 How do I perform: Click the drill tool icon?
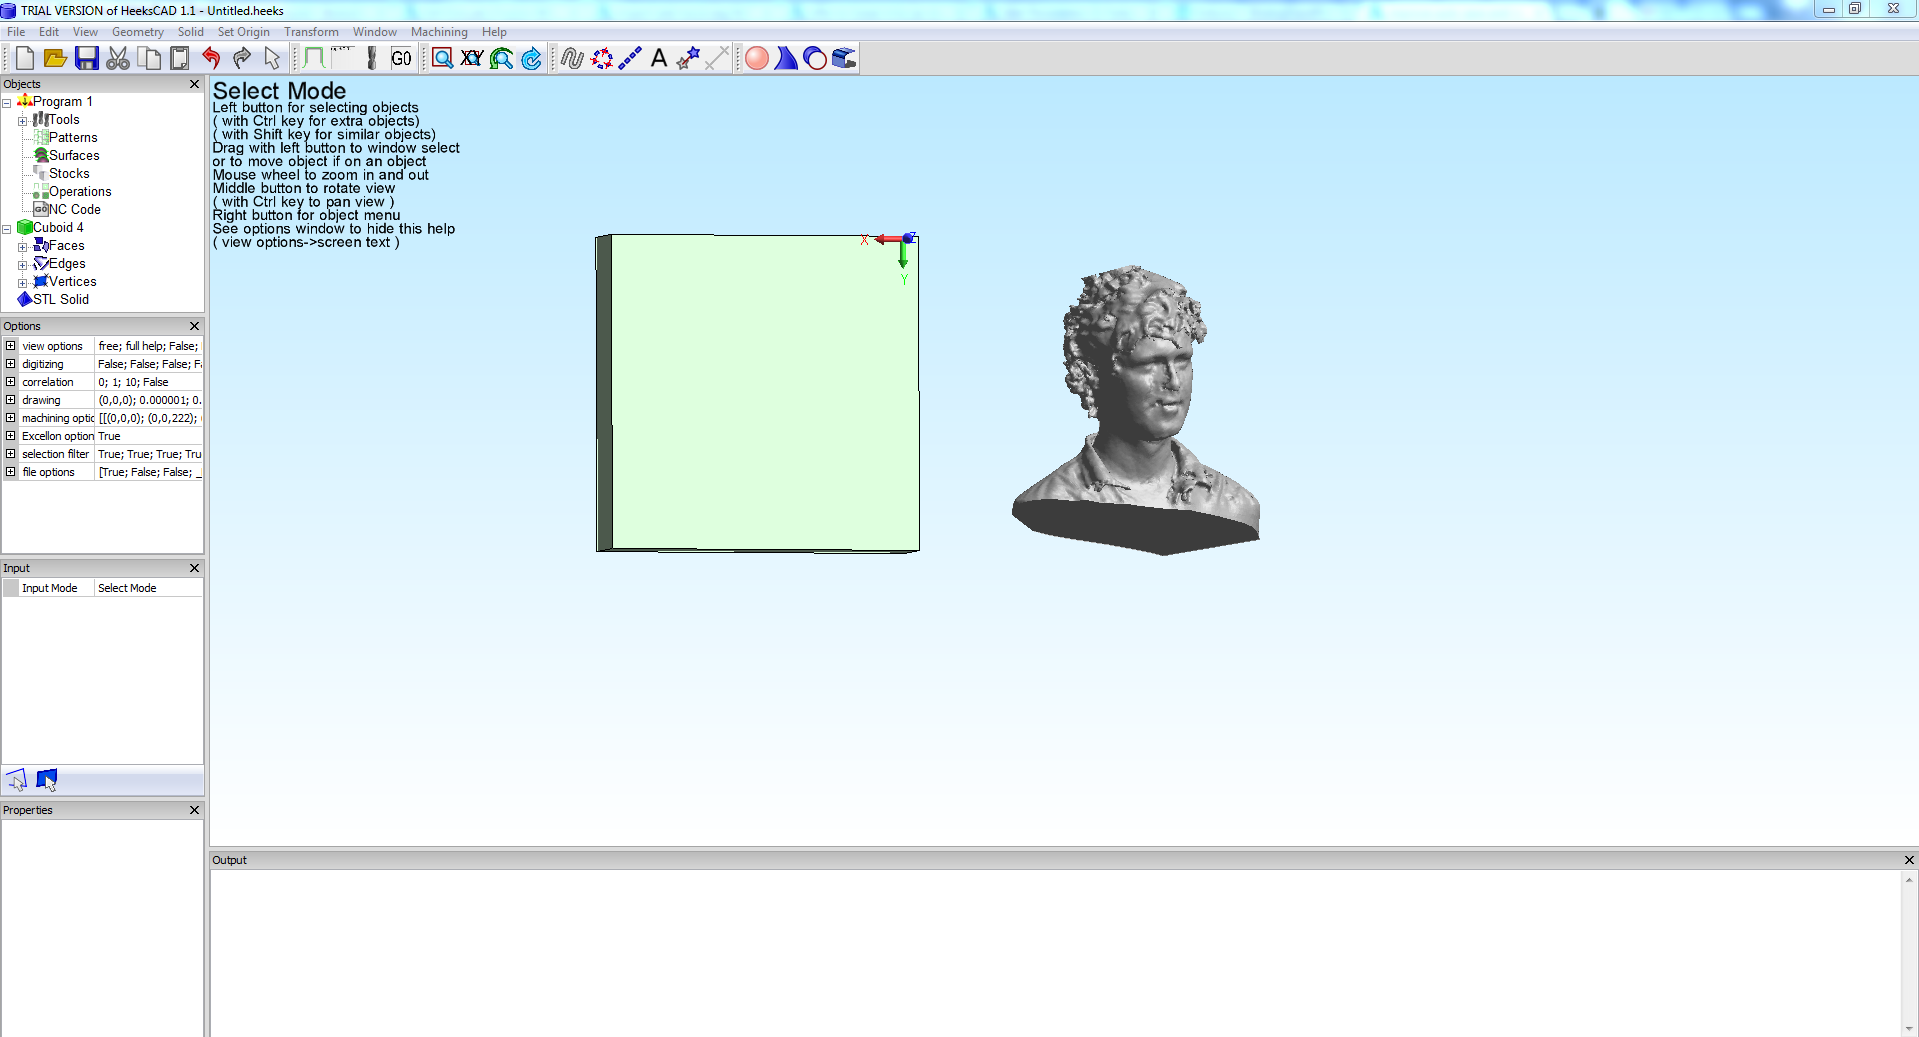372,59
